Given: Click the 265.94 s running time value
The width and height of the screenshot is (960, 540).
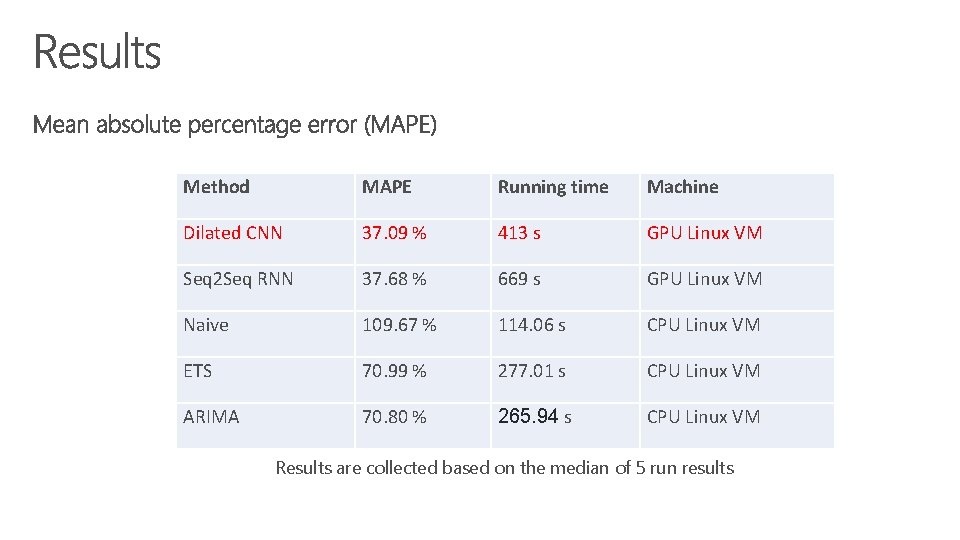Looking at the screenshot, I should (534, 416).
